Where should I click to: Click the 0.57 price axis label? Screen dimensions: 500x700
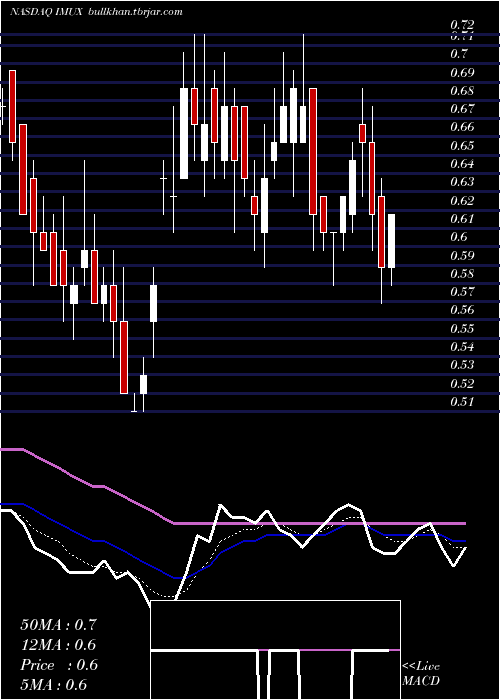click(x=462, y=292)
